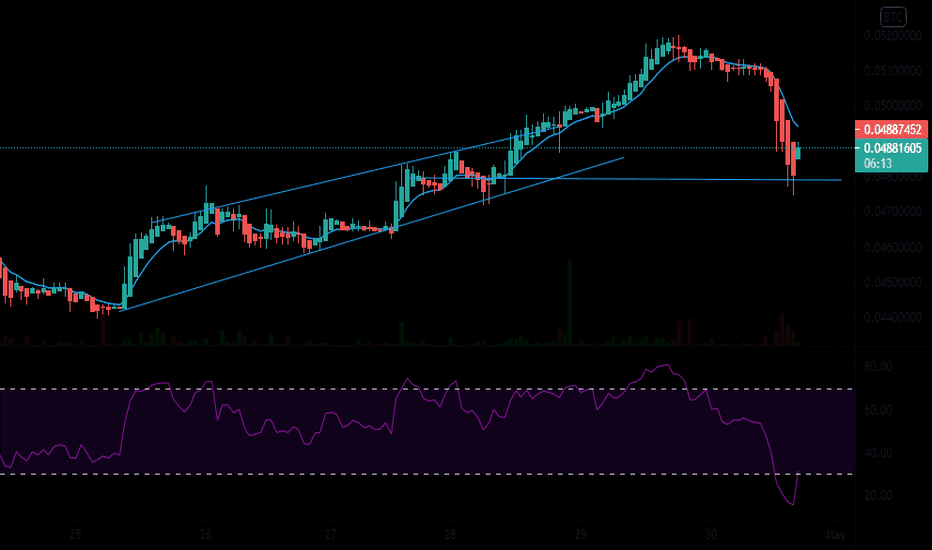Click the tallest green volume bar
Screen dimensions: 932x550
[569, 303]
